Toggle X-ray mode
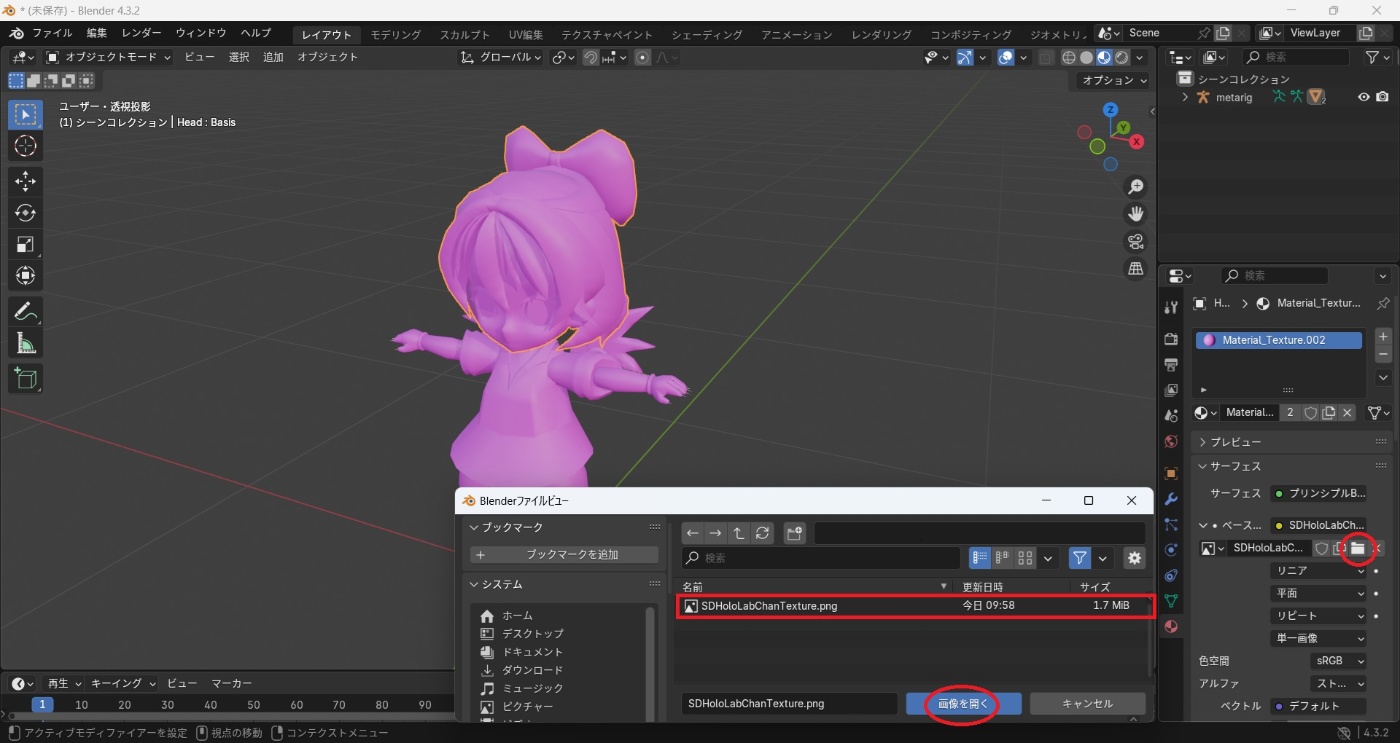1400x743 pixels. [1046, 58]
